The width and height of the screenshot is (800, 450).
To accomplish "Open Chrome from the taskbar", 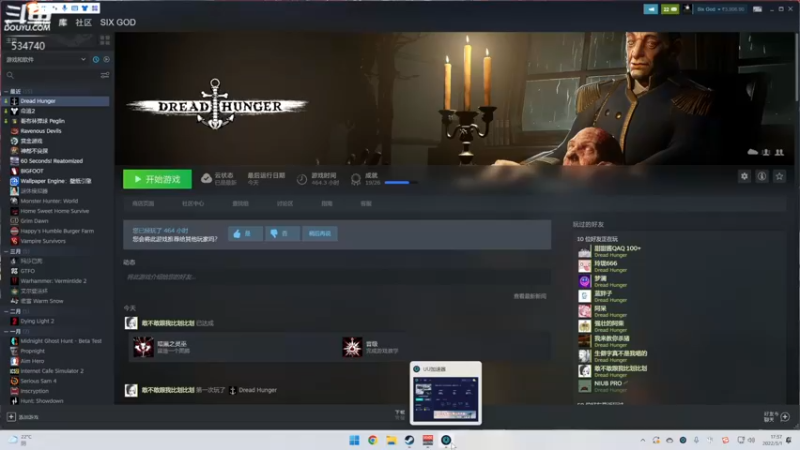I will (372, 440).
